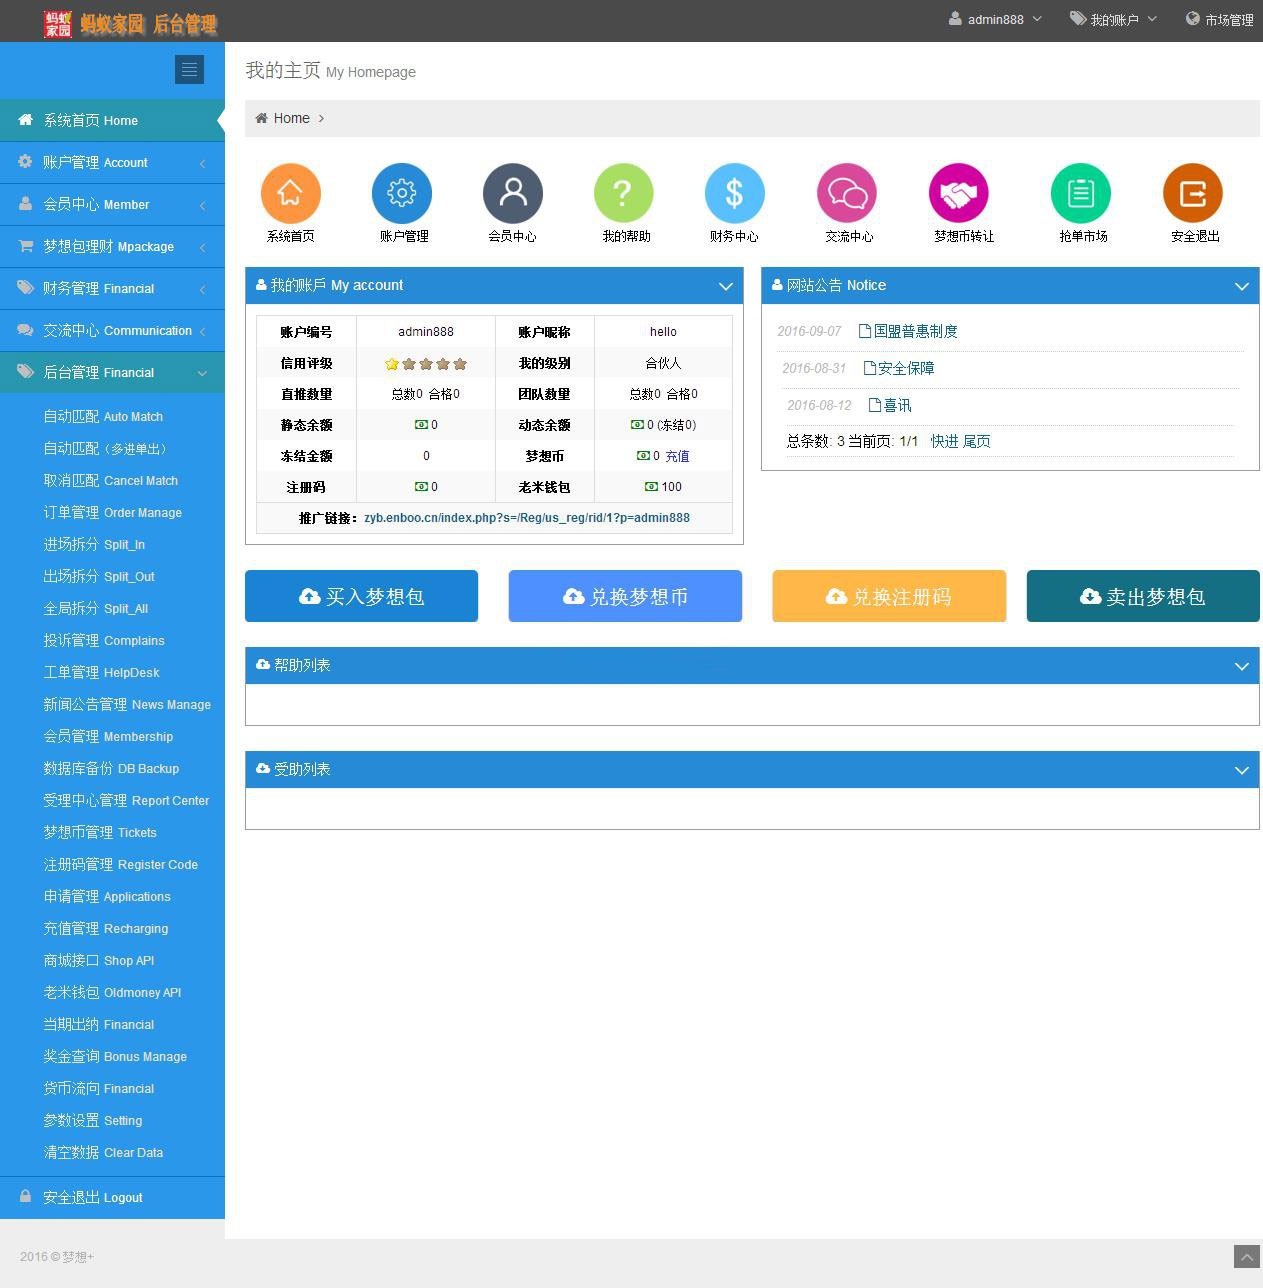Open 会员中心 member center icon
Screen dimensions: 1263x1288
[512, 192]
